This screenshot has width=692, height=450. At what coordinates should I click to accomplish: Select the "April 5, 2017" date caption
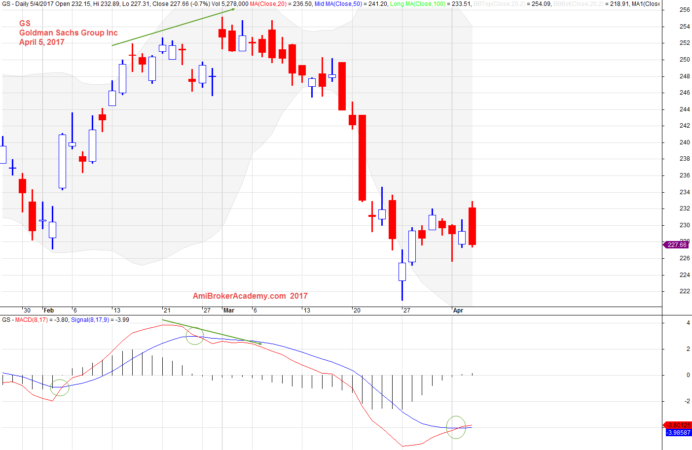click(41, 42)
